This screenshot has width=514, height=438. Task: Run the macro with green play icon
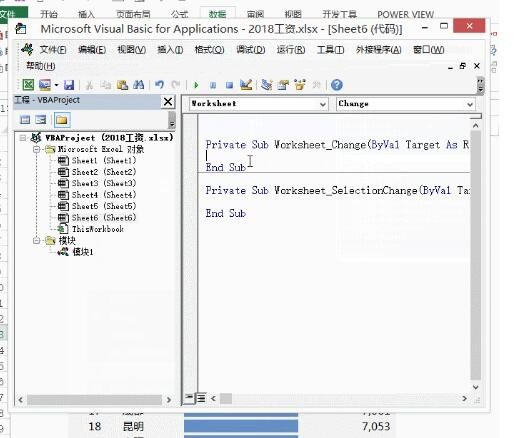coord(196,85)
